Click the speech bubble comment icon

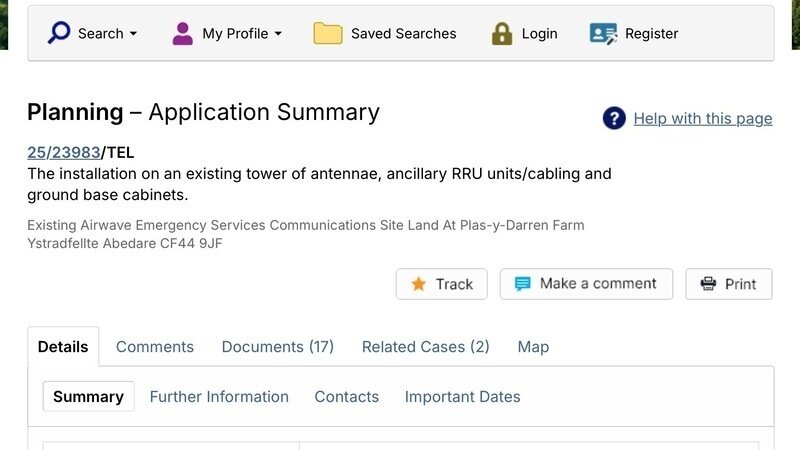point(522,284)
